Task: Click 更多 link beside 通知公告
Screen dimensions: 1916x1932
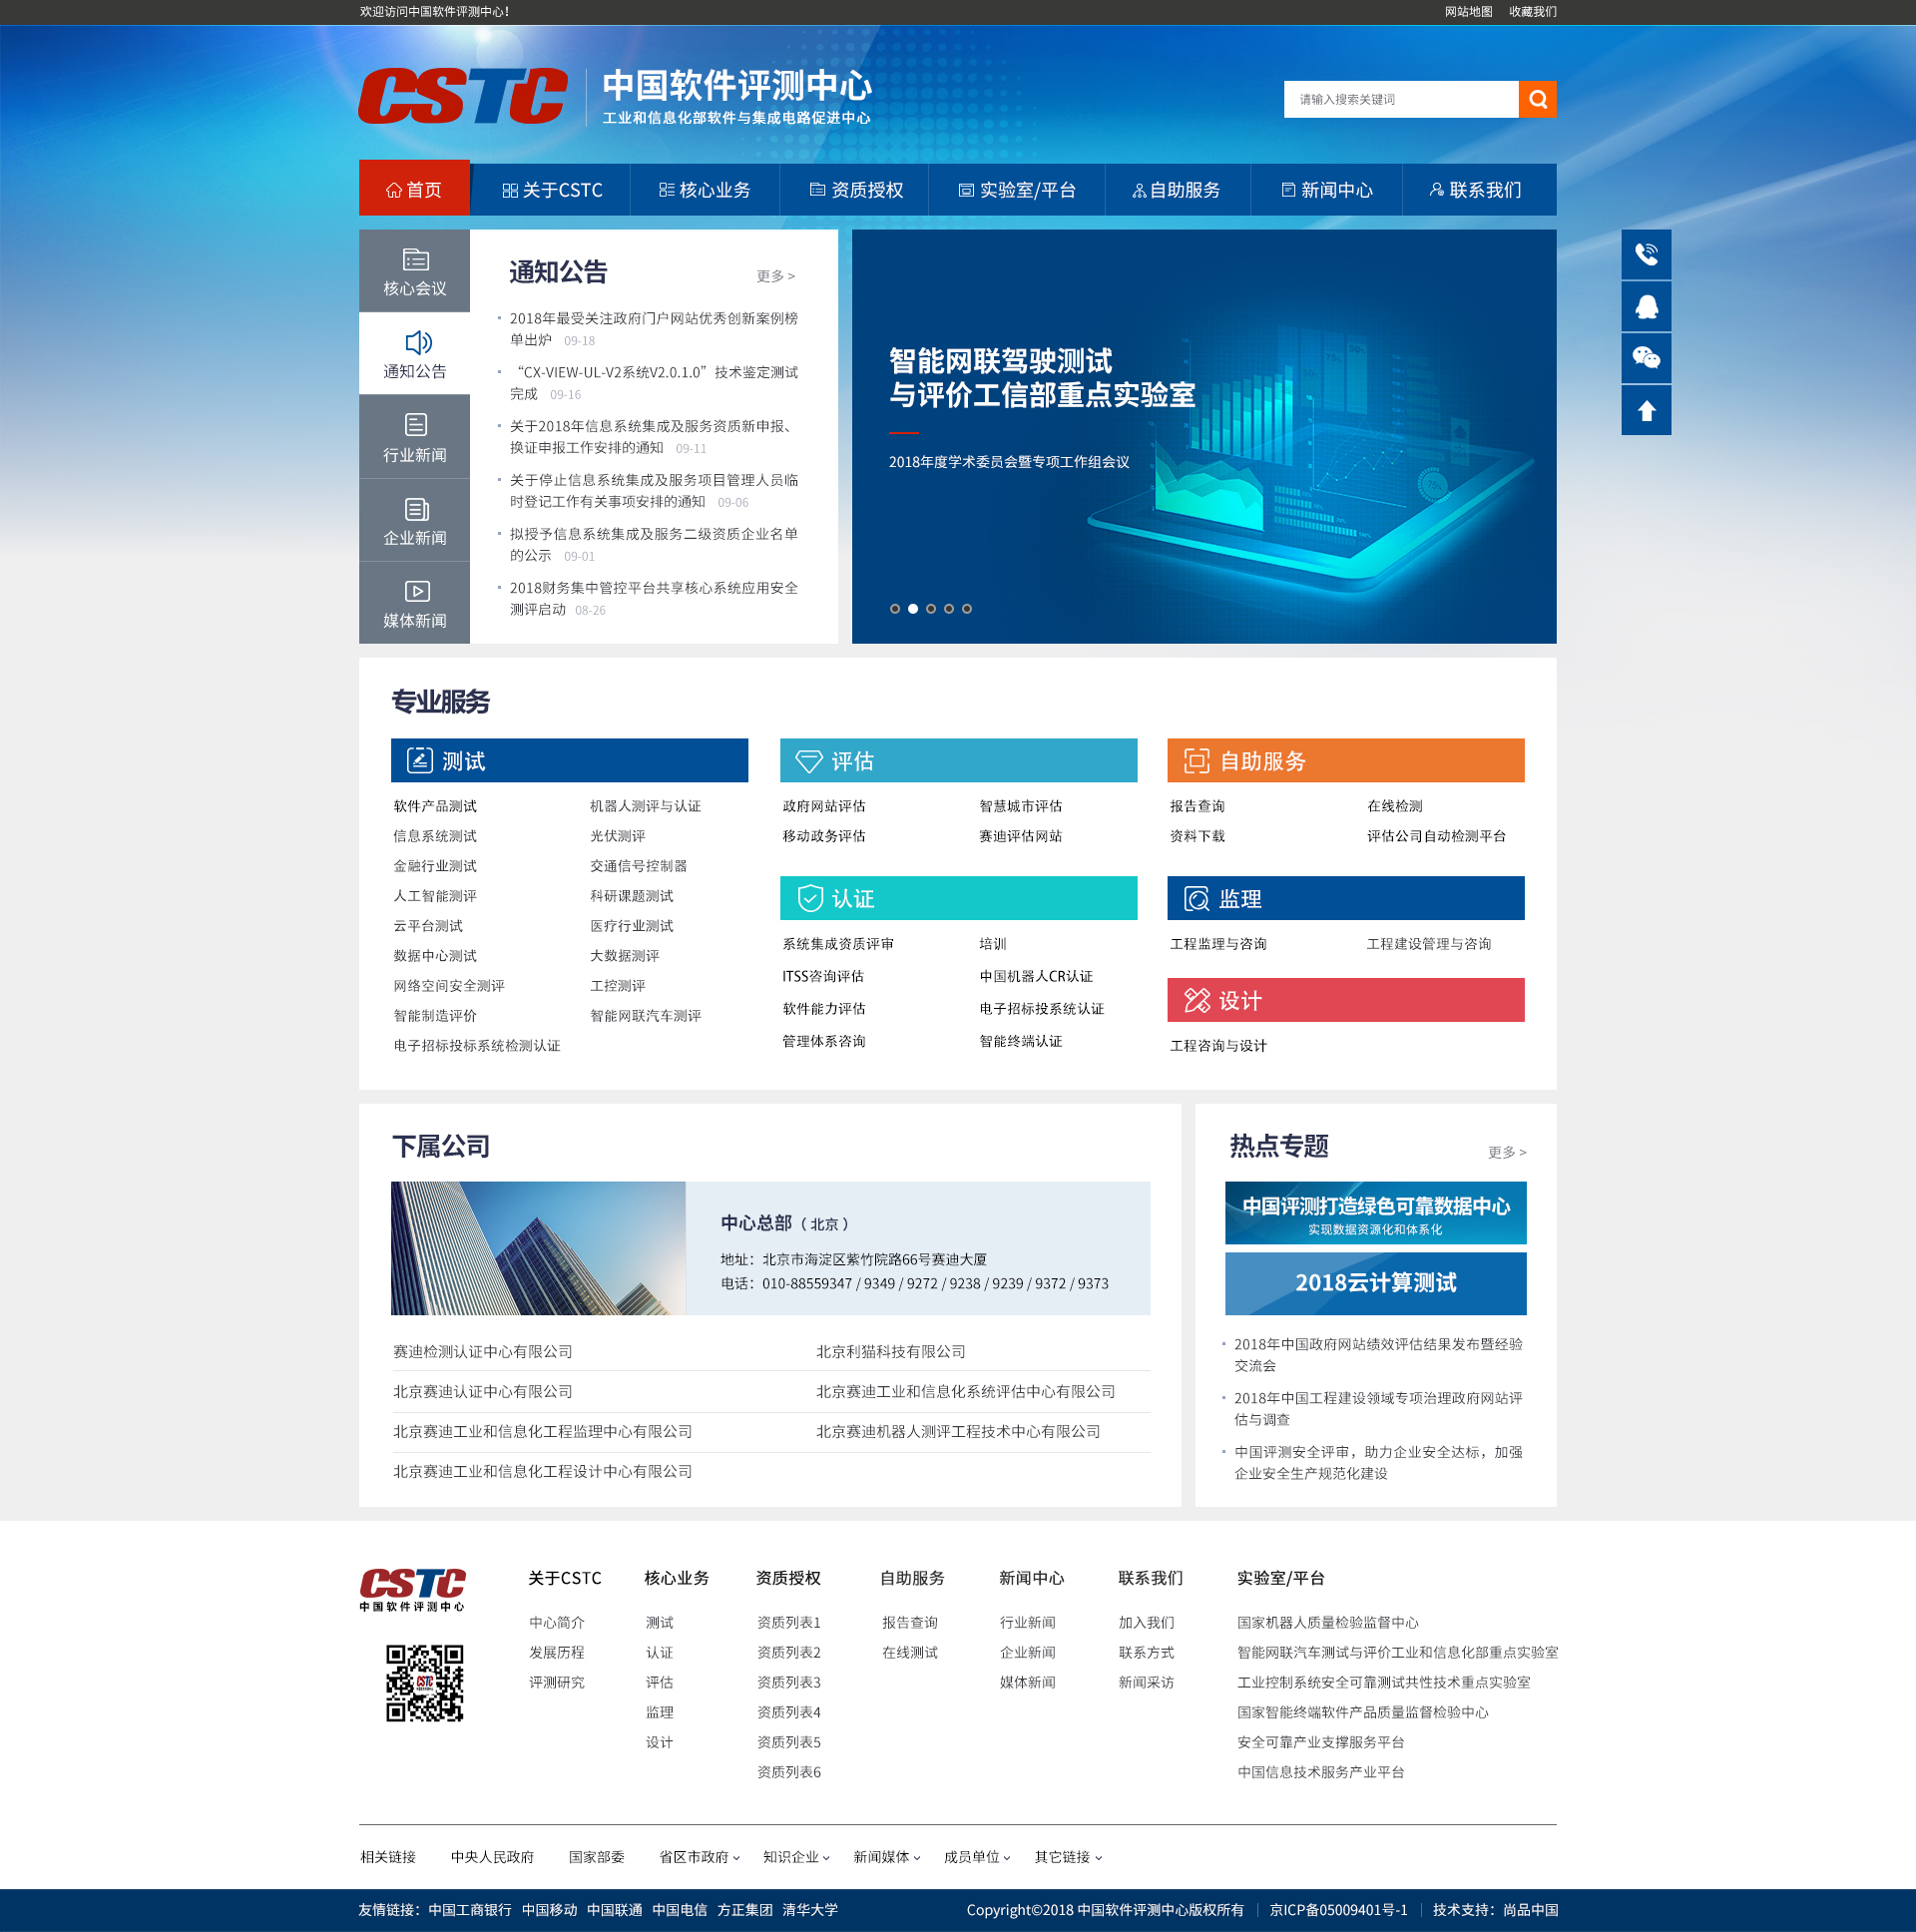Action: (775, 276)
